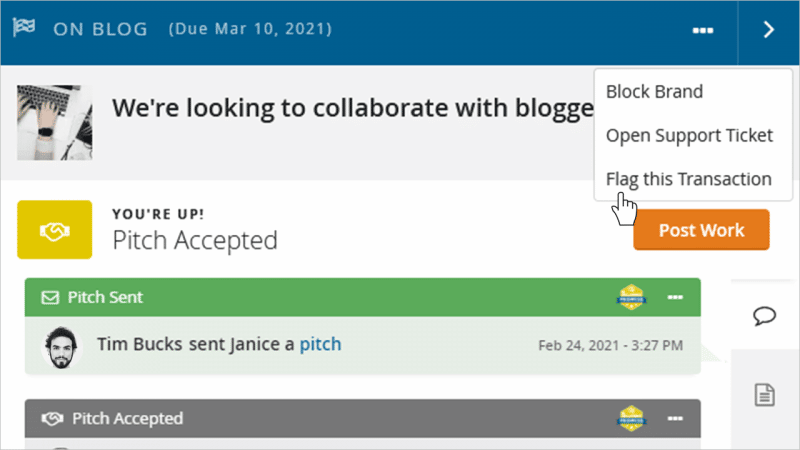800x450 pixels.
Task: Click the yellow handshake status icon
Action: click(55, 230)
